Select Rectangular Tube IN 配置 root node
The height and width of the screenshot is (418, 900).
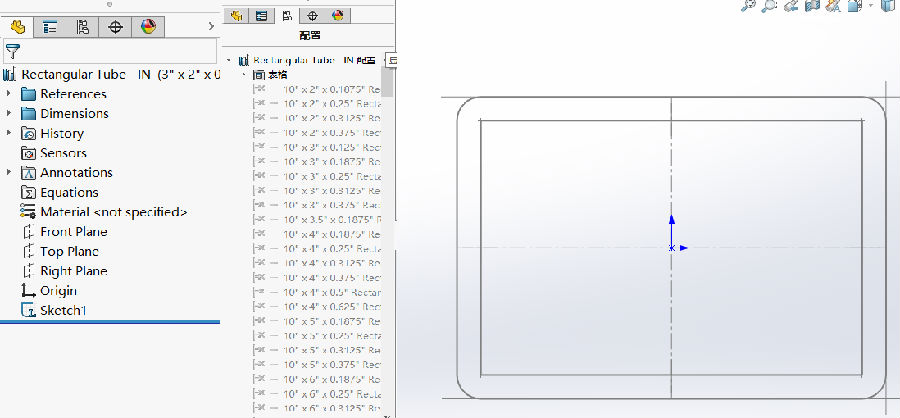pyautogui.click(x=308, y=60)
